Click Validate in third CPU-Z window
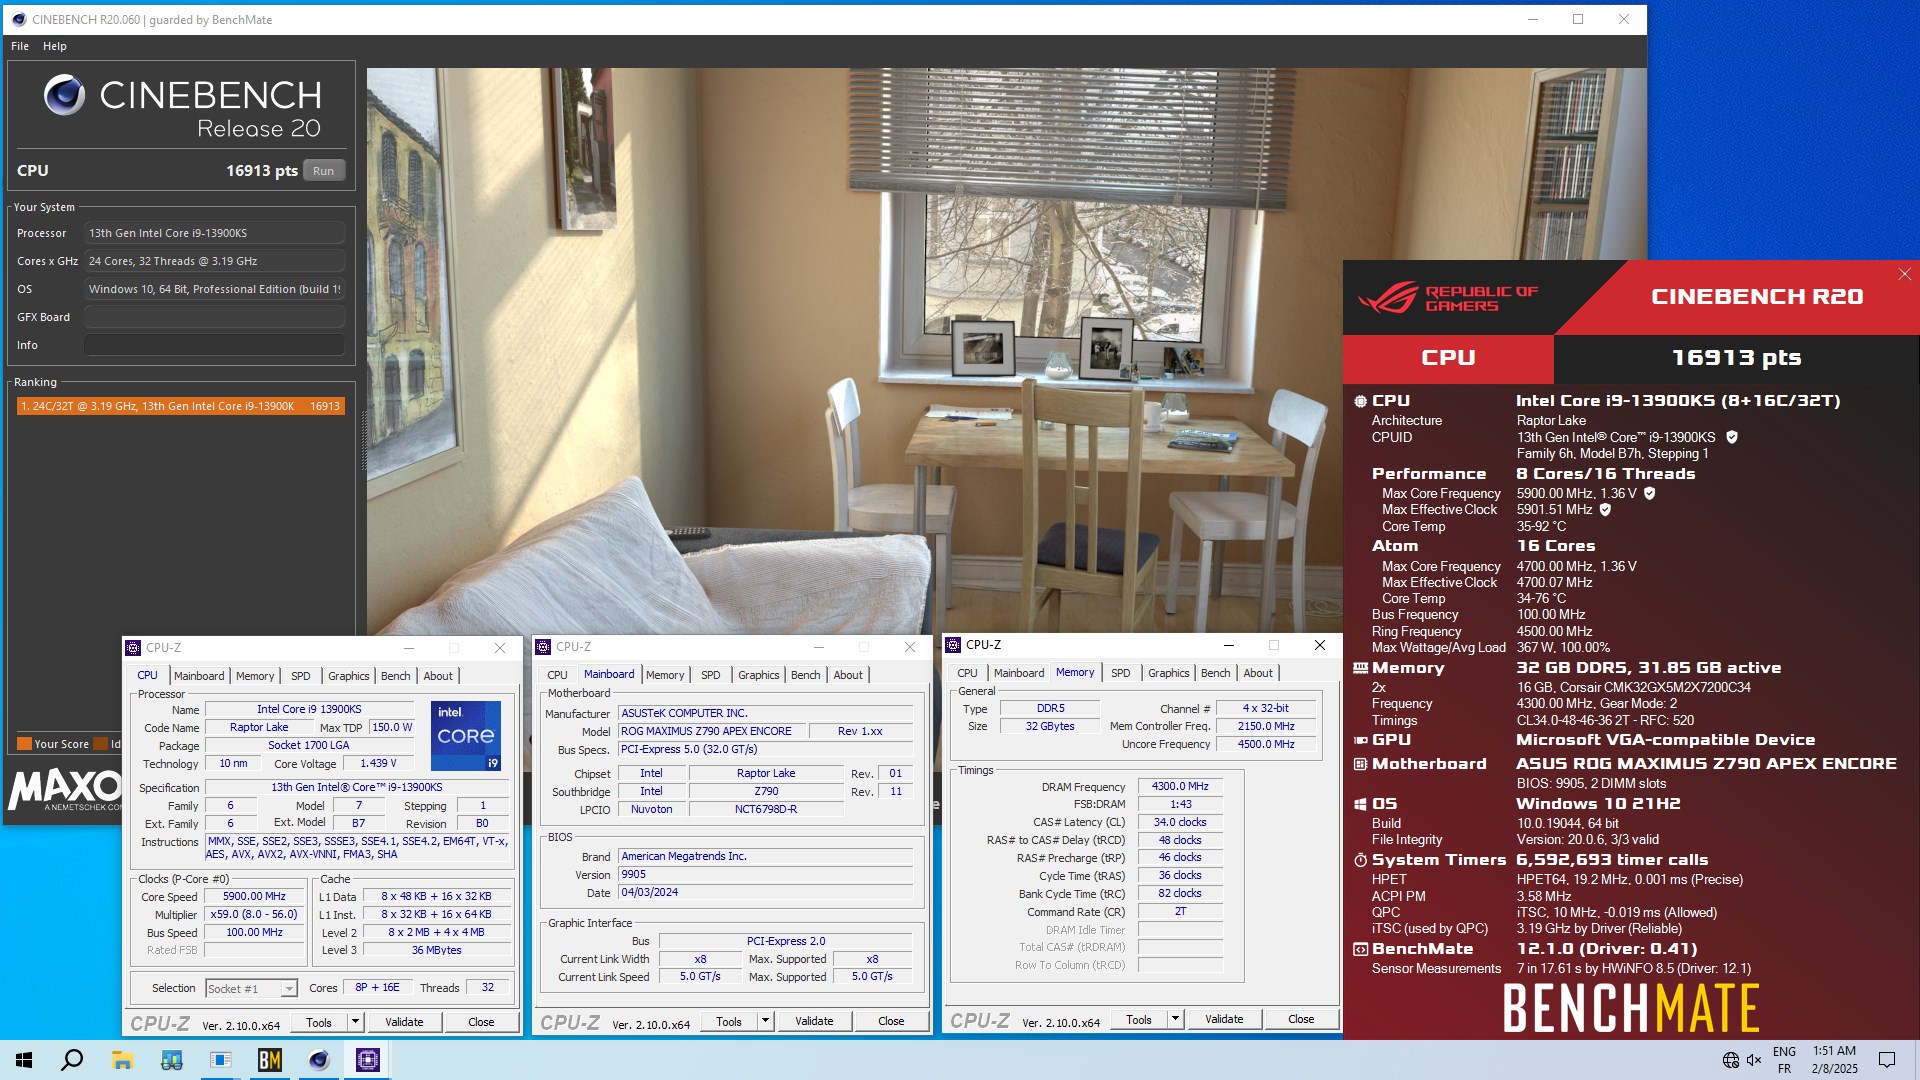The width and height of the screenshot is (1920, 1080). pos(1224,1019)
